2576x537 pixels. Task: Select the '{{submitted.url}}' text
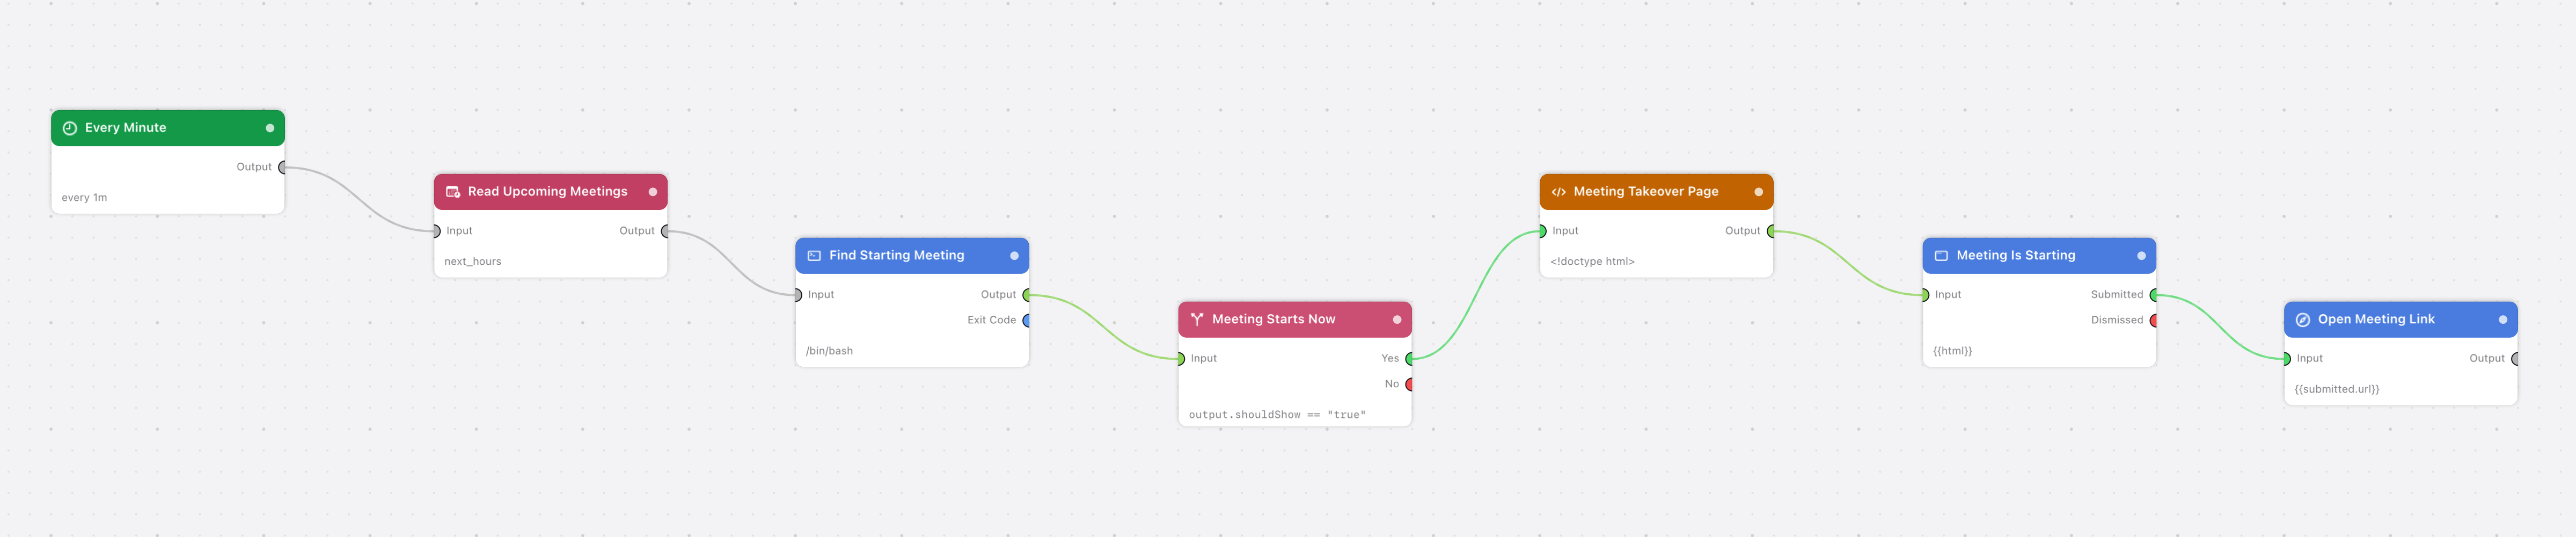coord(2337,390)
